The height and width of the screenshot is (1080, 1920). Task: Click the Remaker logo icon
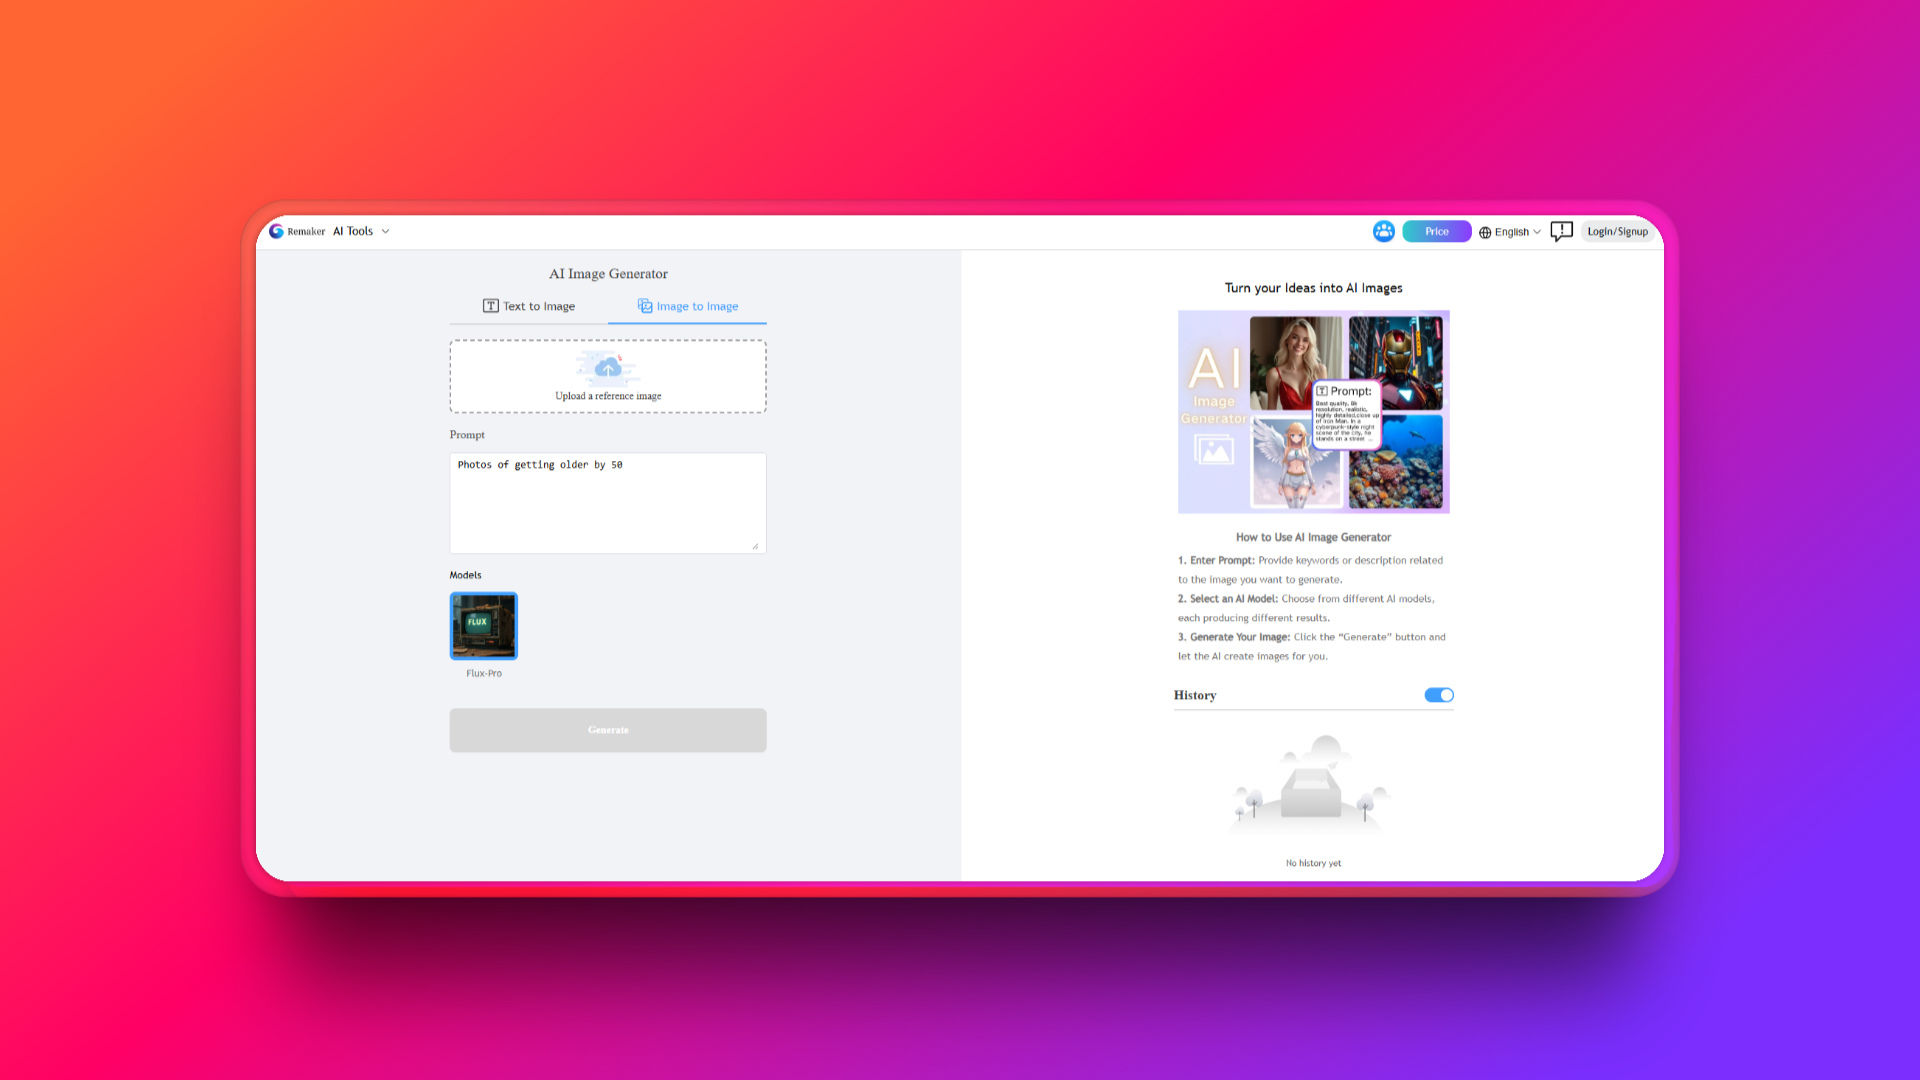[x=276, y=231]
